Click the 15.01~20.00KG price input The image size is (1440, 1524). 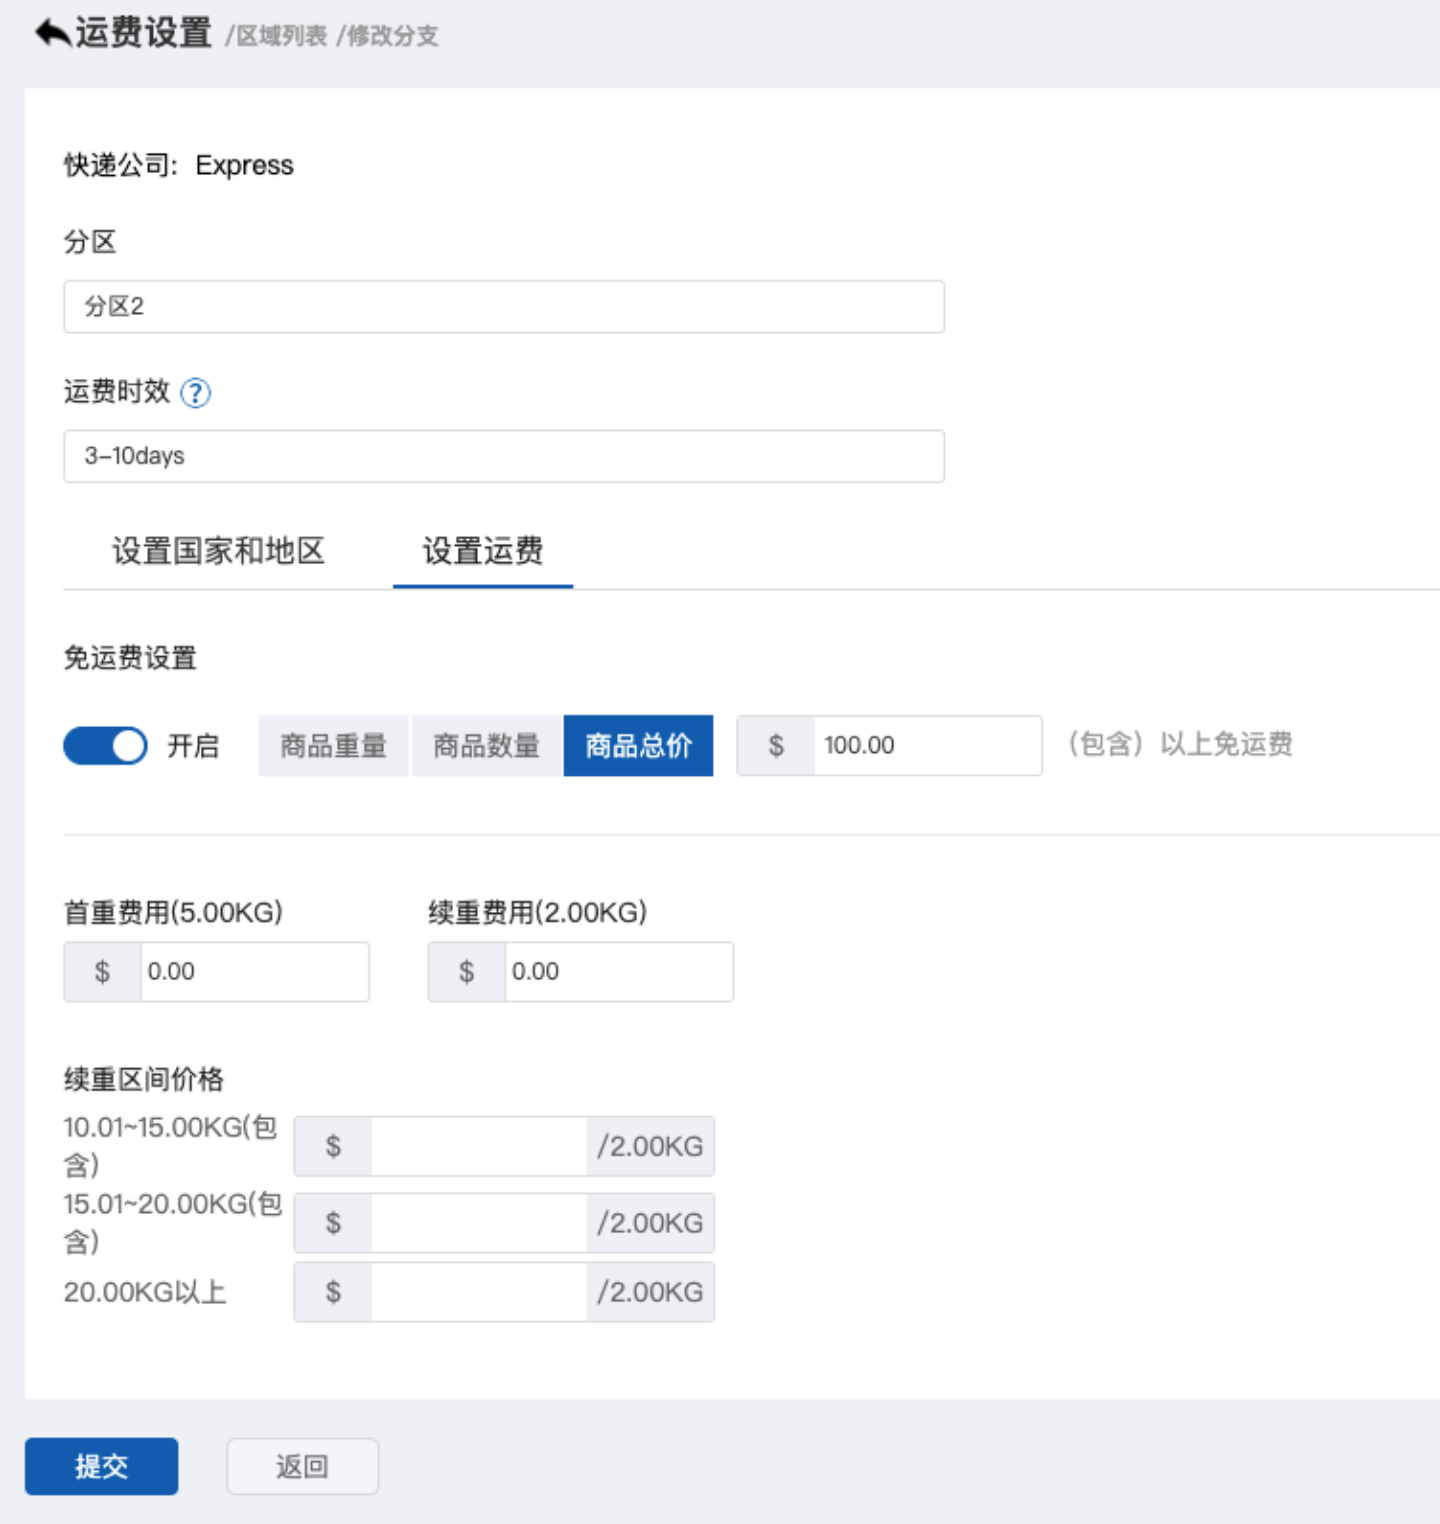tap(478, 1223)
